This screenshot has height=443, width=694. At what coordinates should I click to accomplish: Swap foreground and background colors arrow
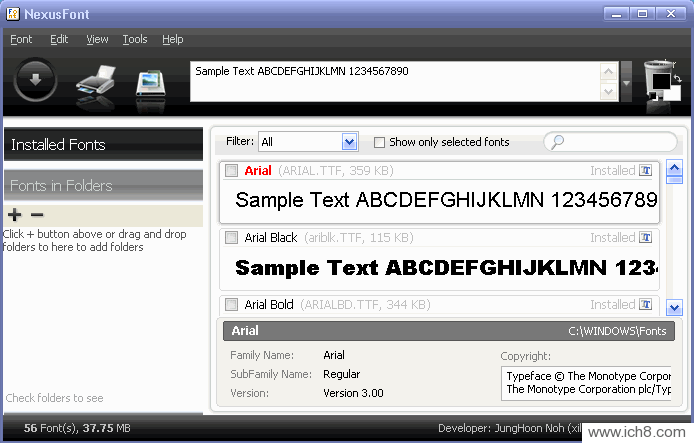(677, 78)
